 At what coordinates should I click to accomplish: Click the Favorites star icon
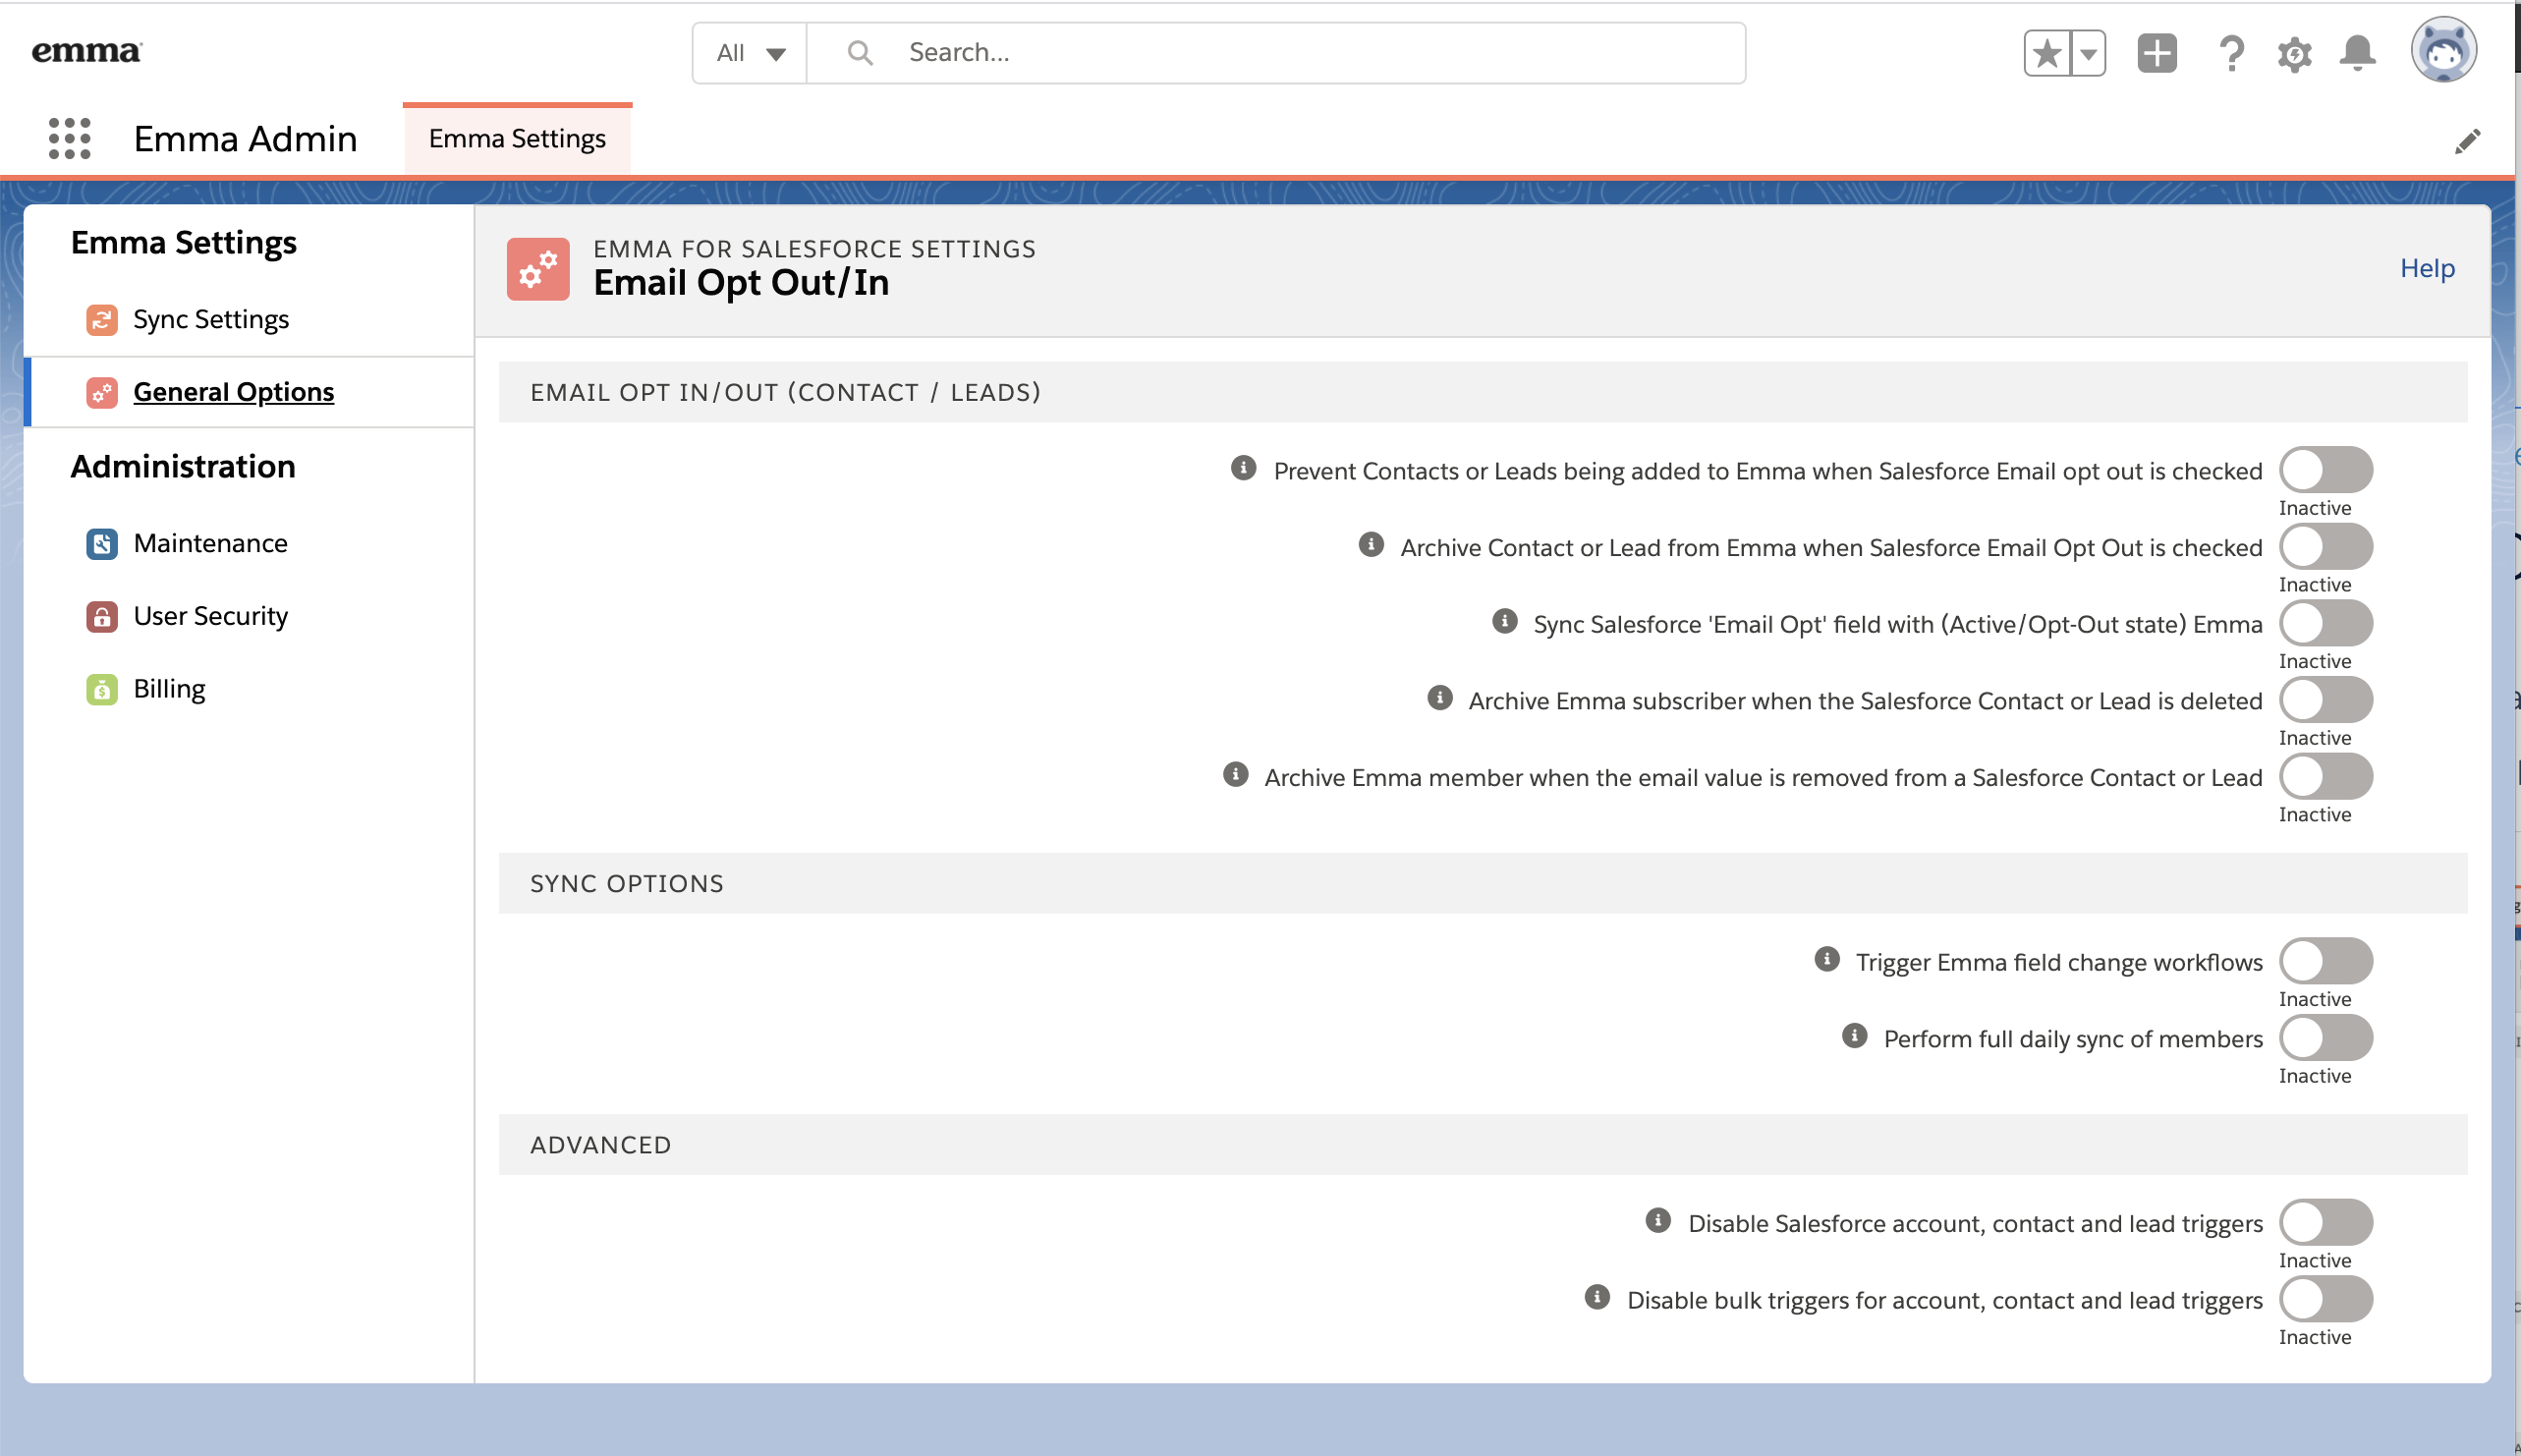pos(2047,53)
